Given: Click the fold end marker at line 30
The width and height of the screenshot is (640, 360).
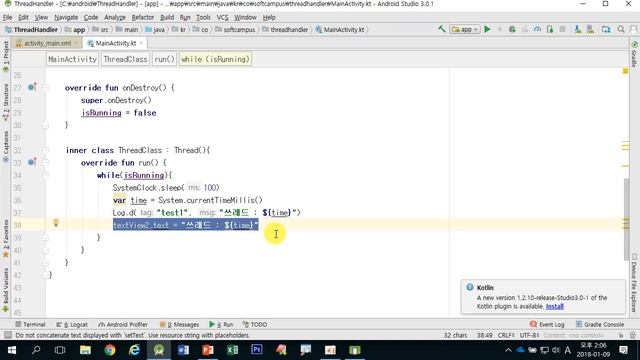Looking at the screenshot, I should tap(45, 125).
